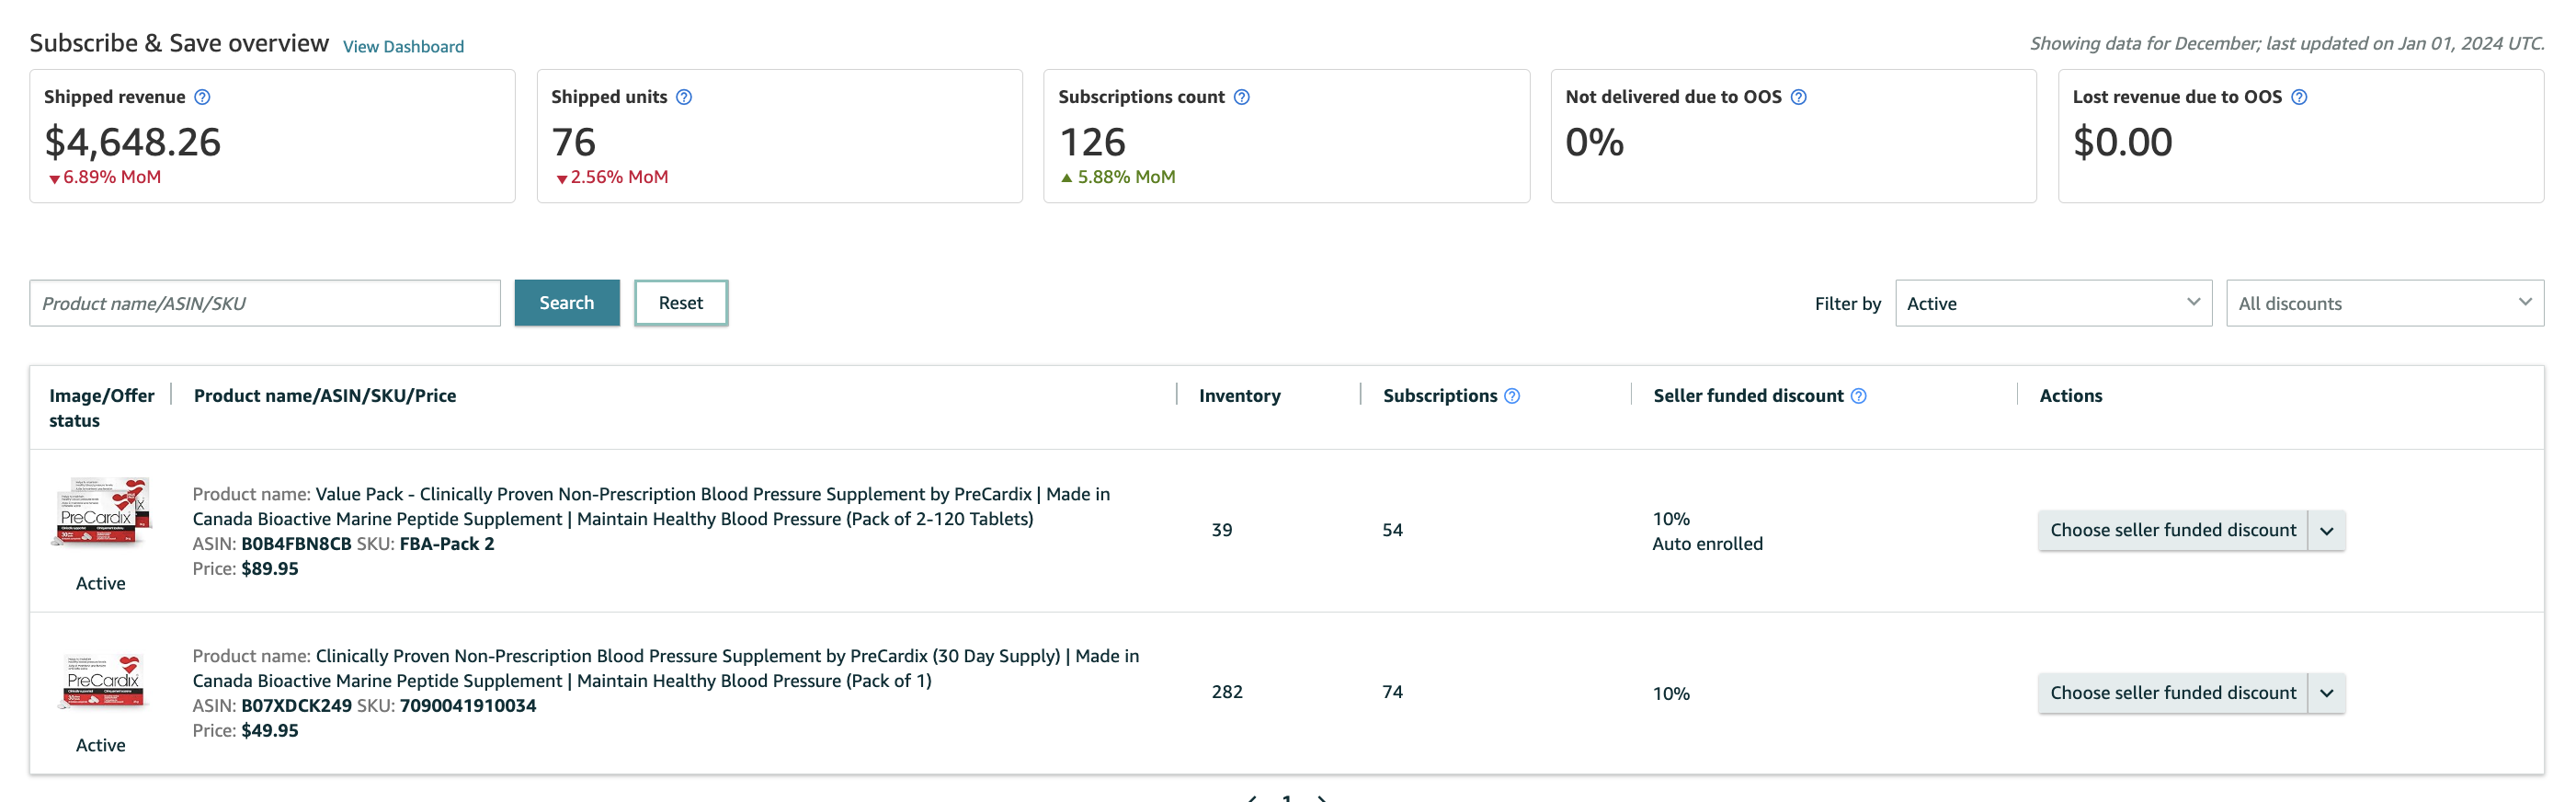Click the Search button
The image size is (2576, 802).
point(566,303)
